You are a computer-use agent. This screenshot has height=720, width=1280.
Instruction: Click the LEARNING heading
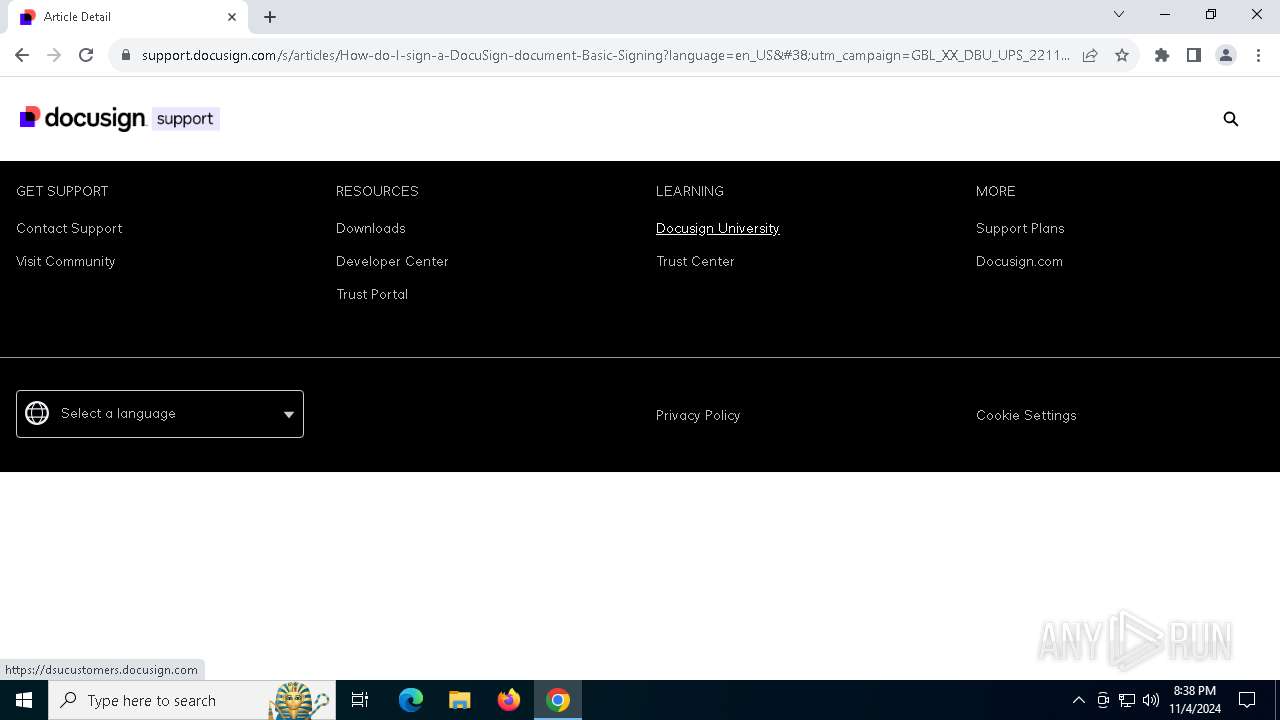[x=690, y=191]
